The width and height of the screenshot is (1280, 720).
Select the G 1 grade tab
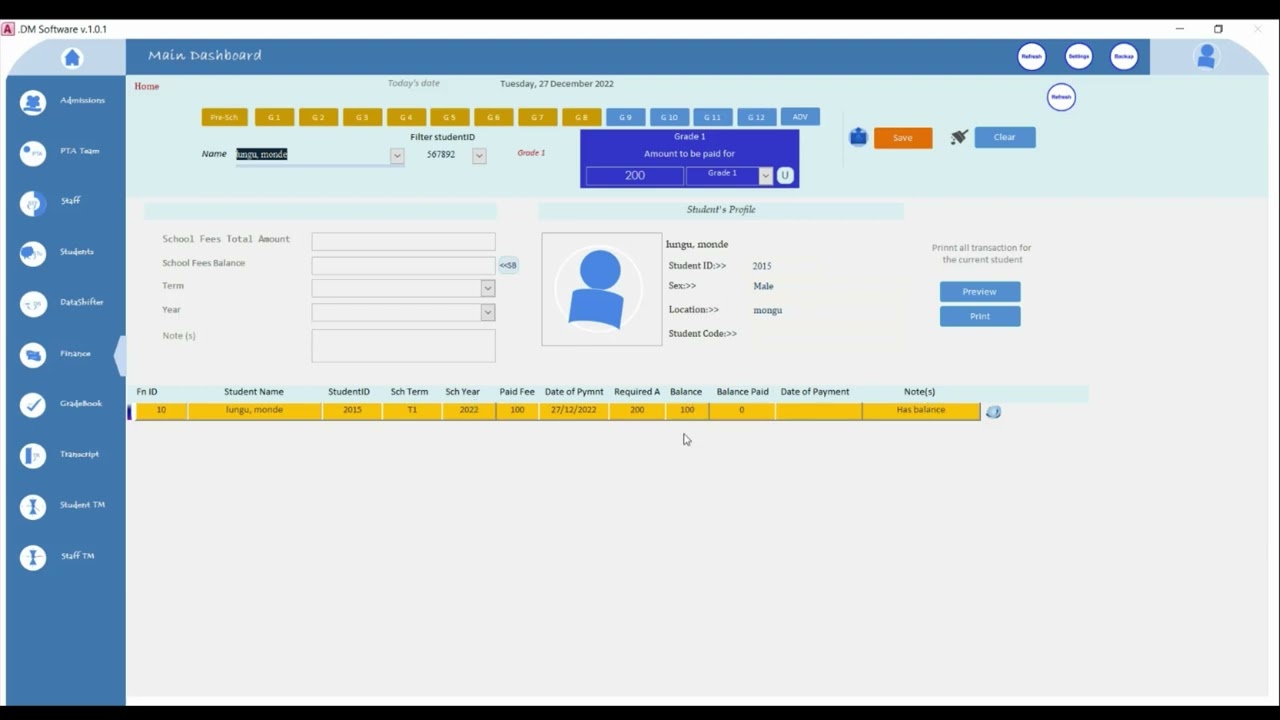pos(274,117)
